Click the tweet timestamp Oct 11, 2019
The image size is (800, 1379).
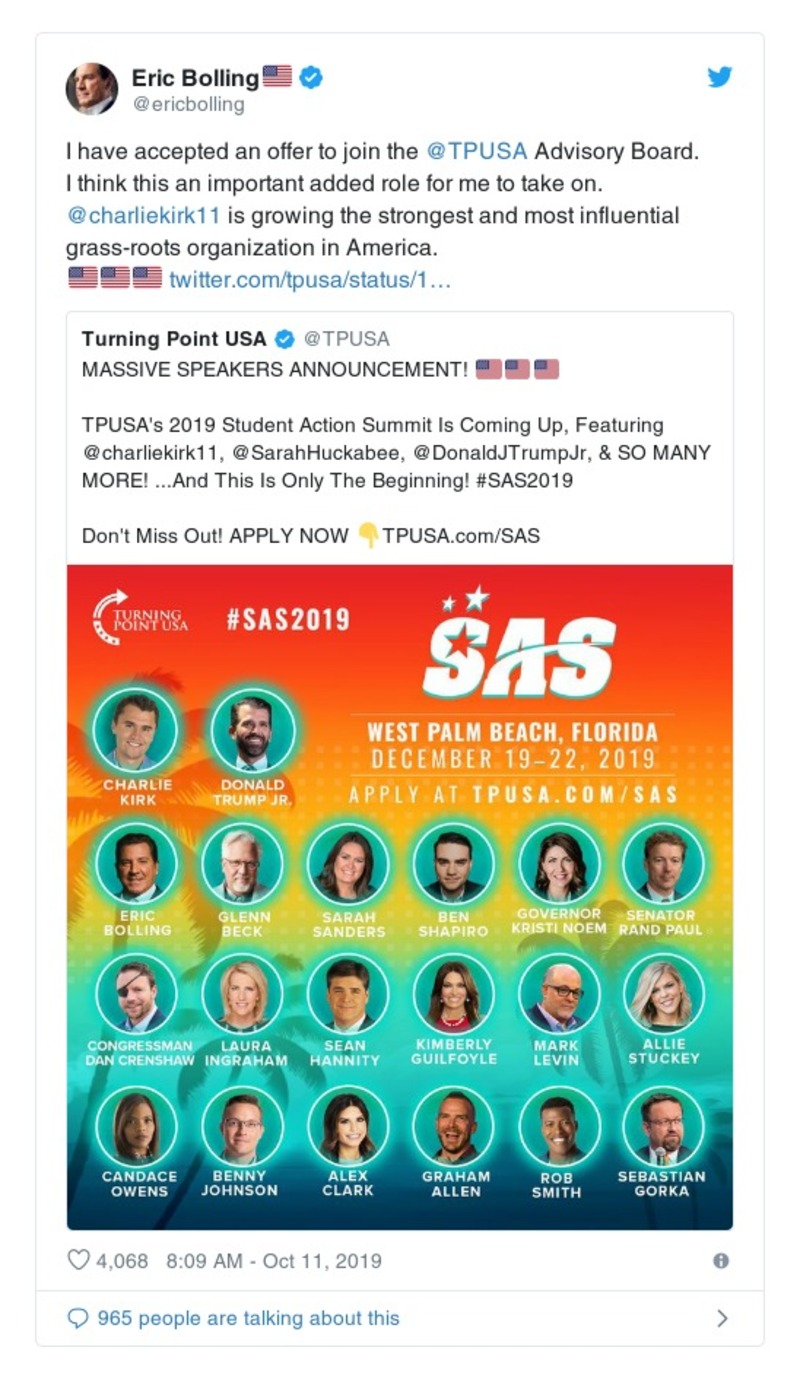tap(273, 1260)
